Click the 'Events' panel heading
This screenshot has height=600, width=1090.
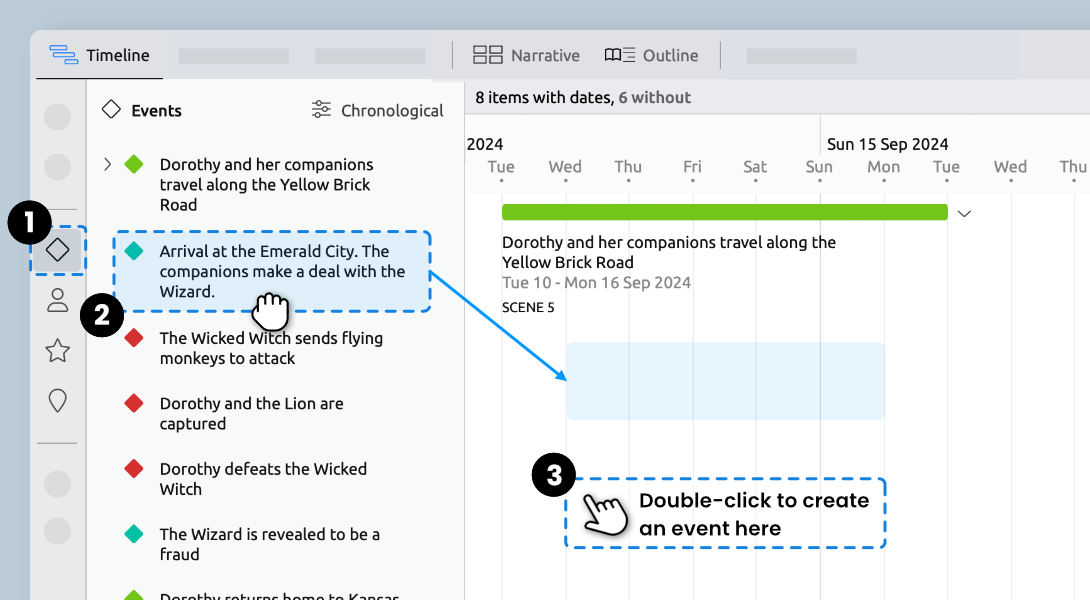(x=156, y=111)
